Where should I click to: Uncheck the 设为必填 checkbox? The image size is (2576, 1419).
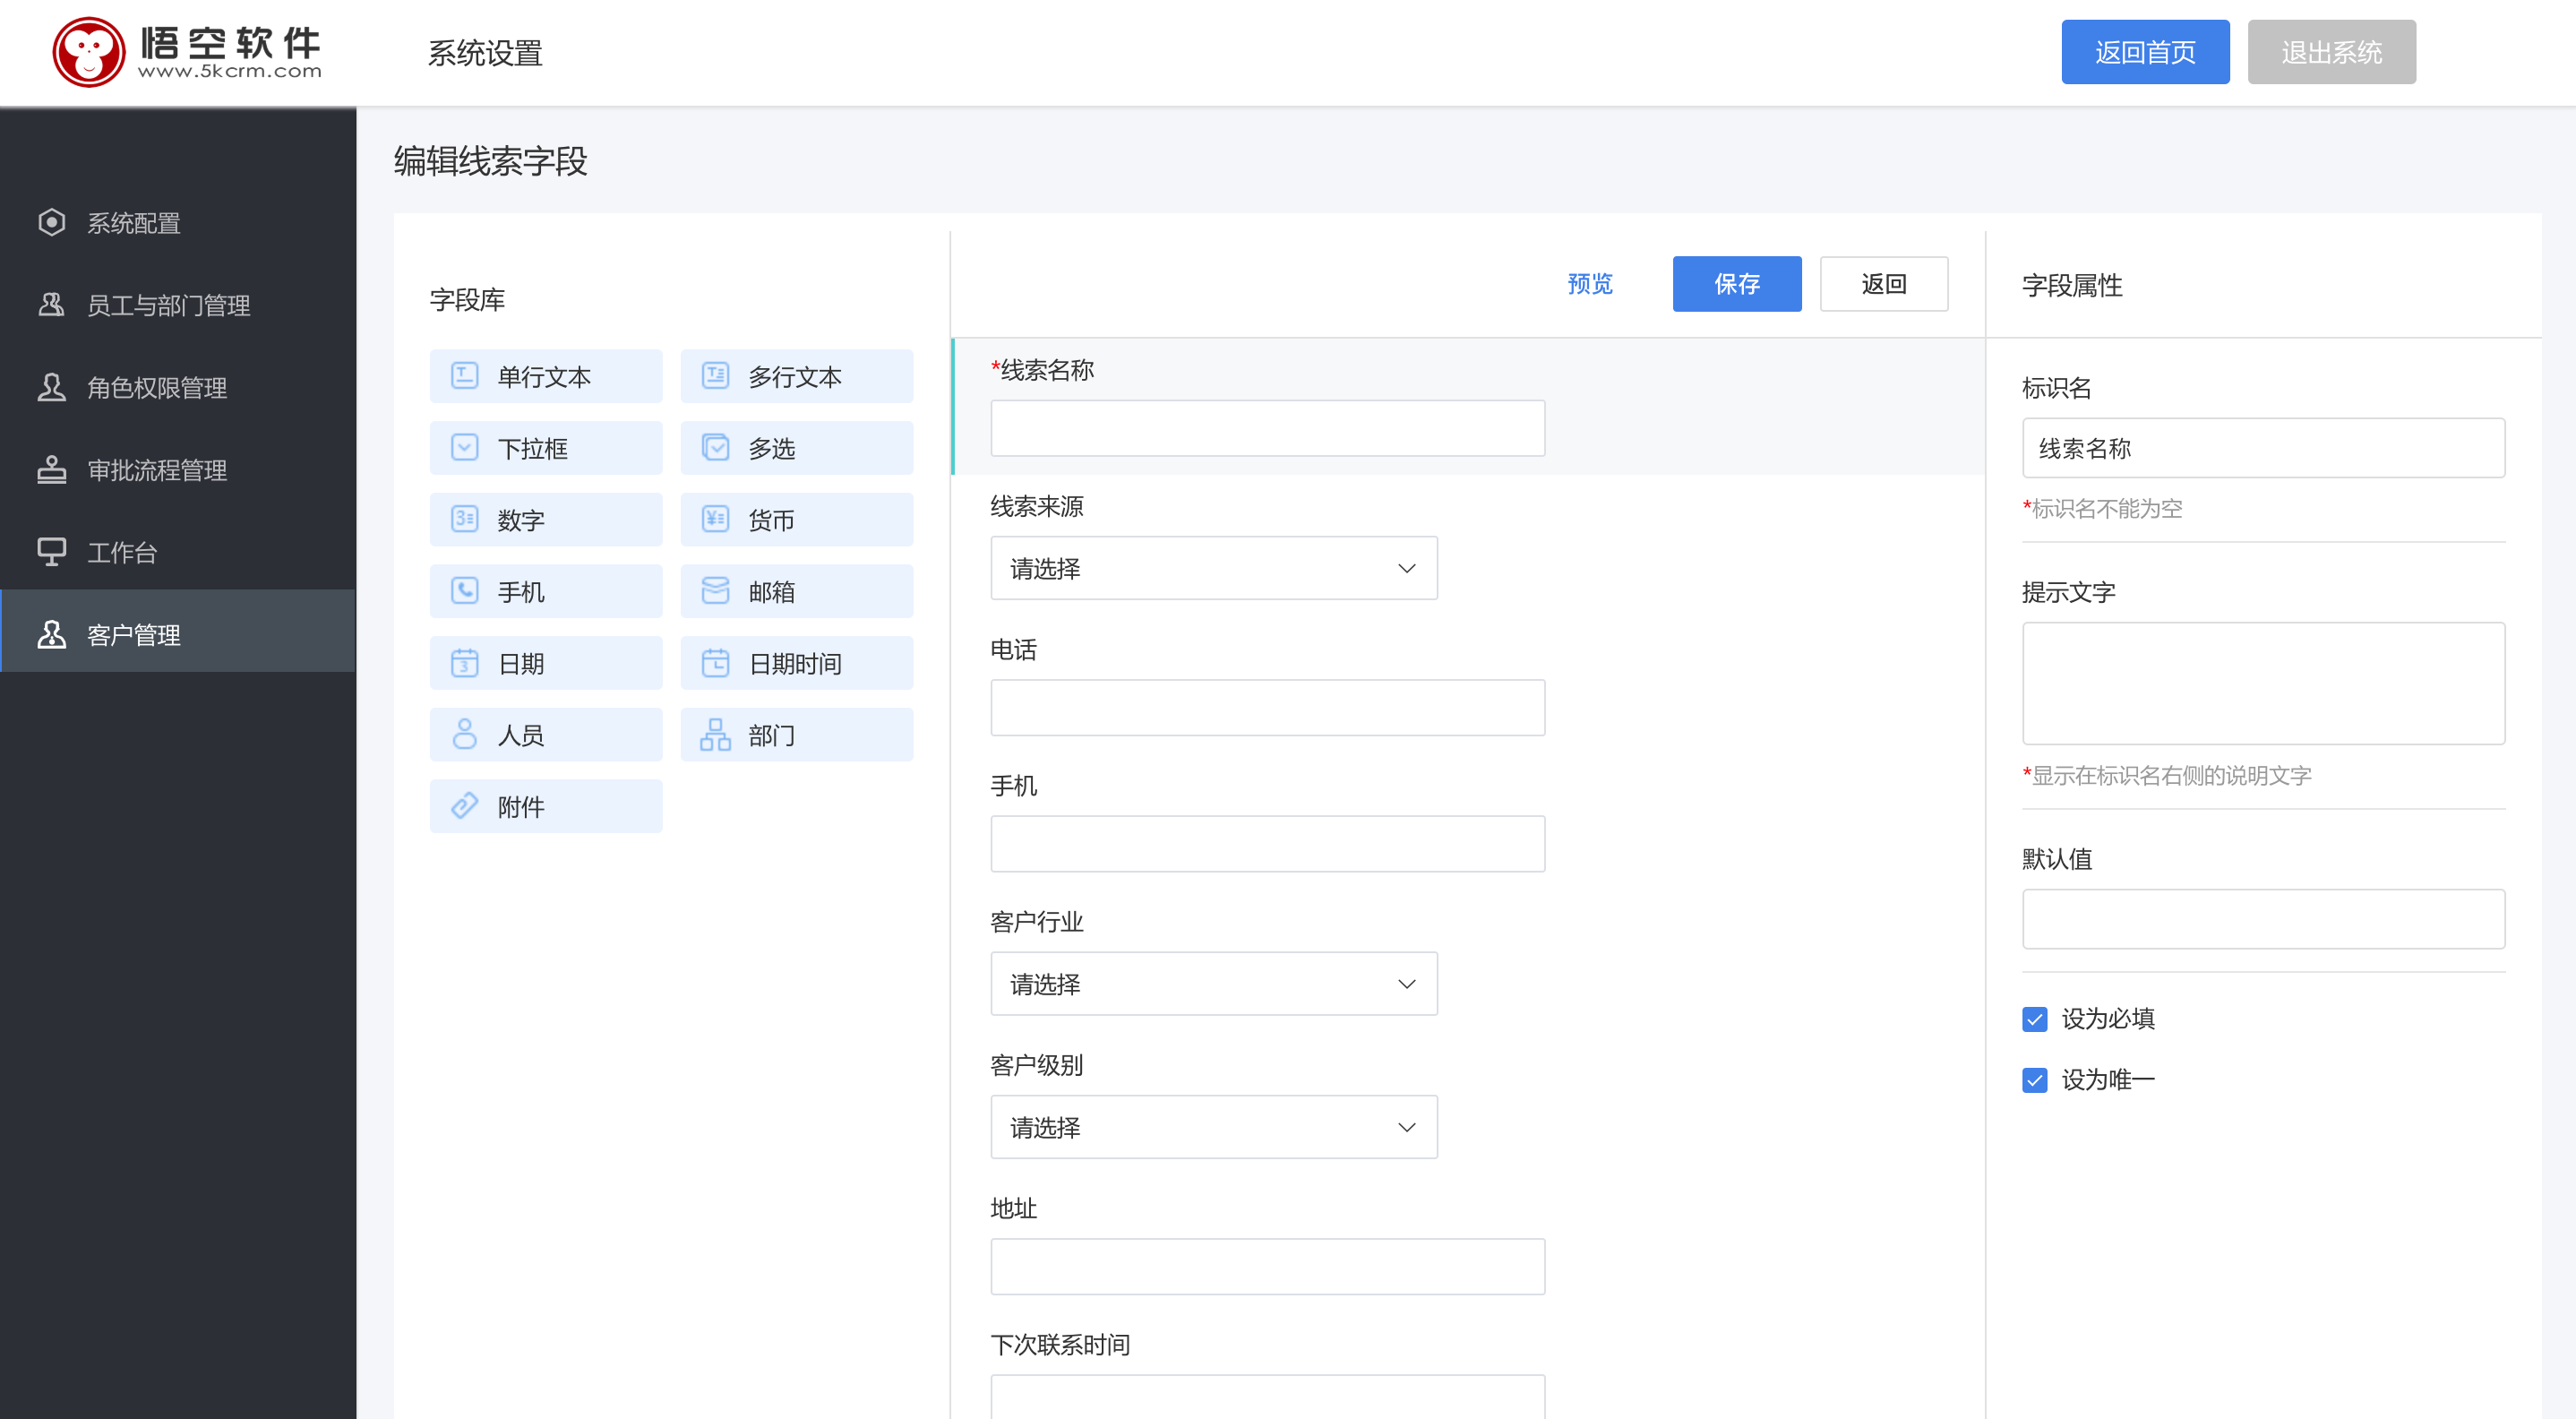(2034, 1019)
